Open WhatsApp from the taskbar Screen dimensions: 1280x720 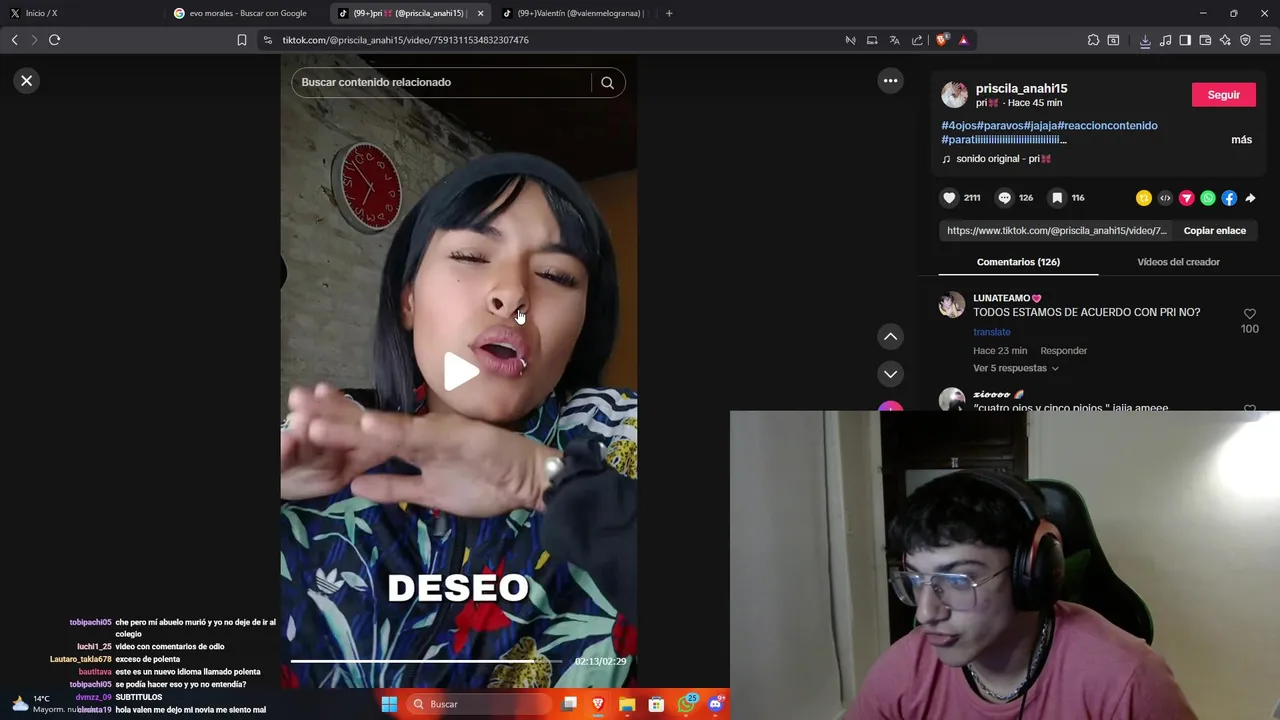[686, 704]
